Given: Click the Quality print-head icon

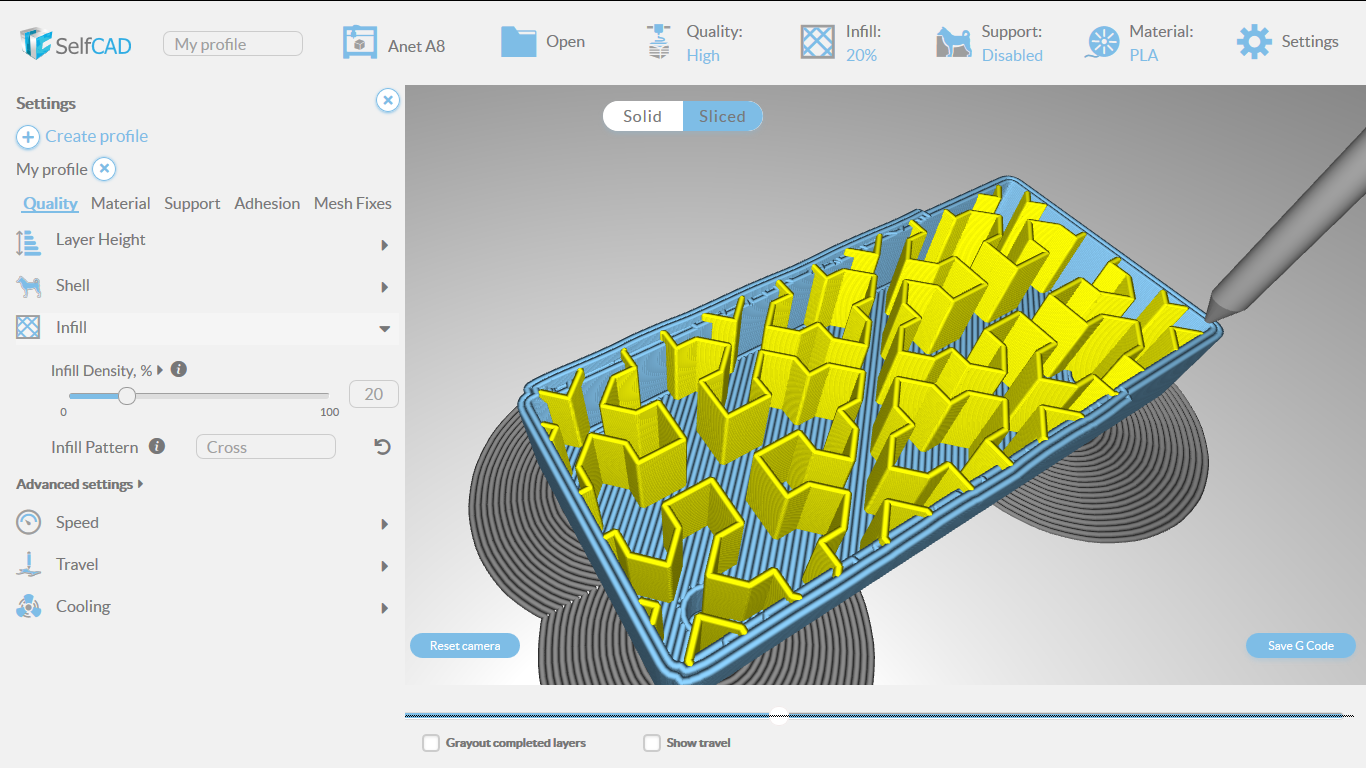Looking at the screenshot, I should pos(658,41).
